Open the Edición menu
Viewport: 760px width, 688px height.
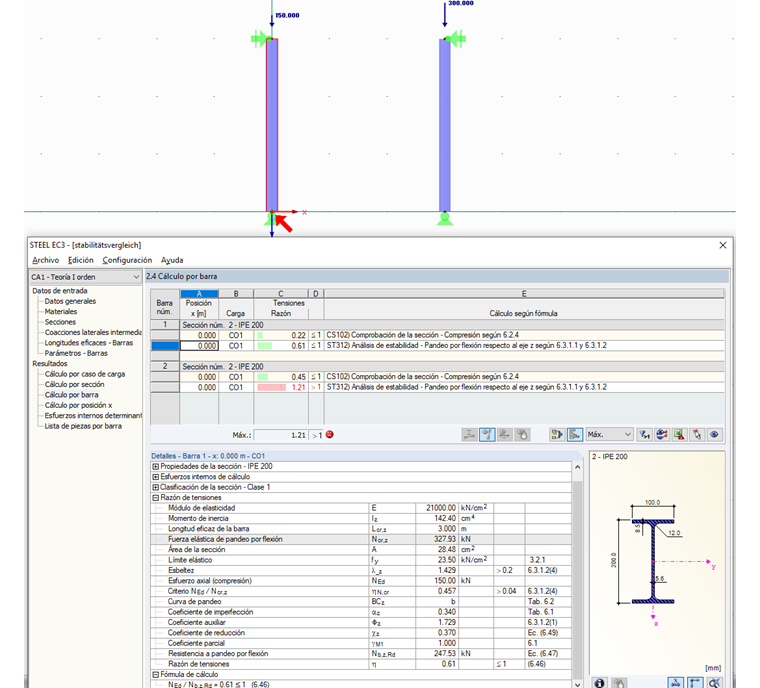pyautogui.click(x=80, y=260)
